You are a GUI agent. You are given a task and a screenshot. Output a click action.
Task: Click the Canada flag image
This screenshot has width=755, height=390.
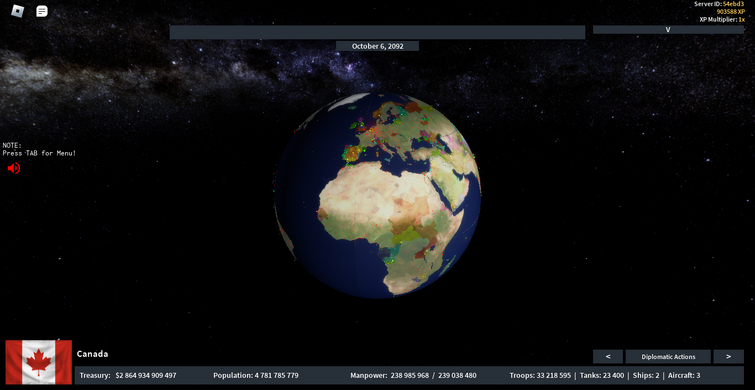[x=39, y=362]
